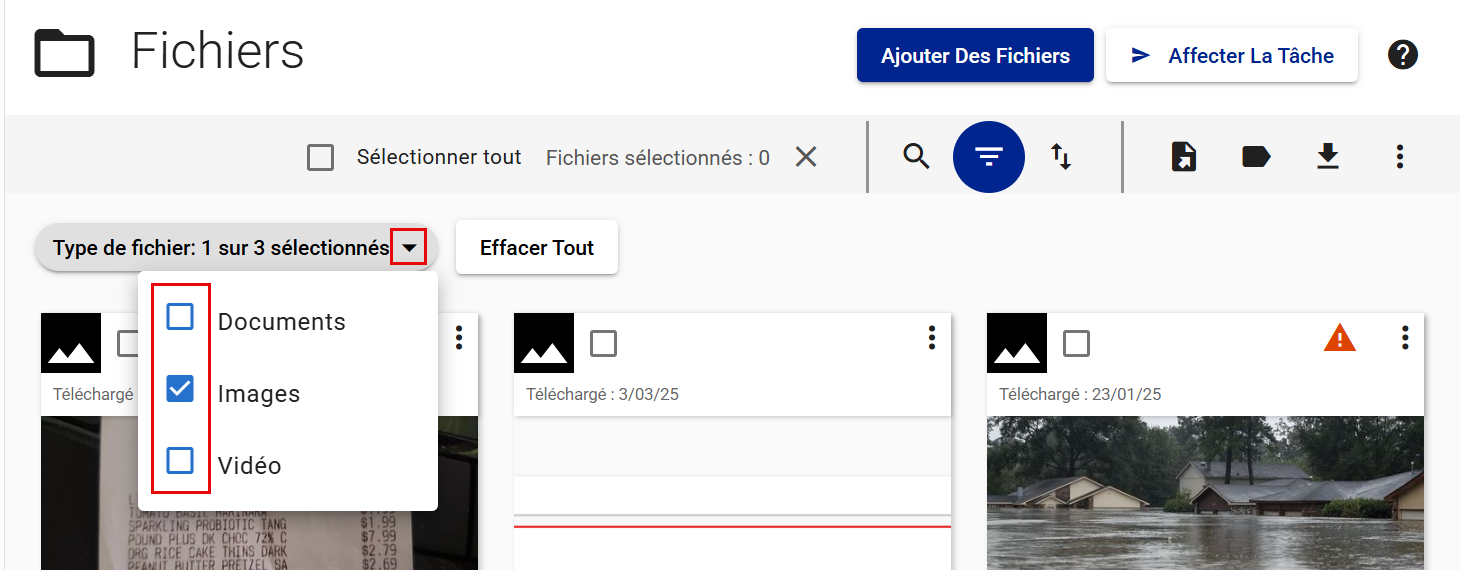Image resolution: width=1460 pixels, height=570 pixels.
Task: Open three-dot menu on 3/03/25 file card
Action: (931, 338)
